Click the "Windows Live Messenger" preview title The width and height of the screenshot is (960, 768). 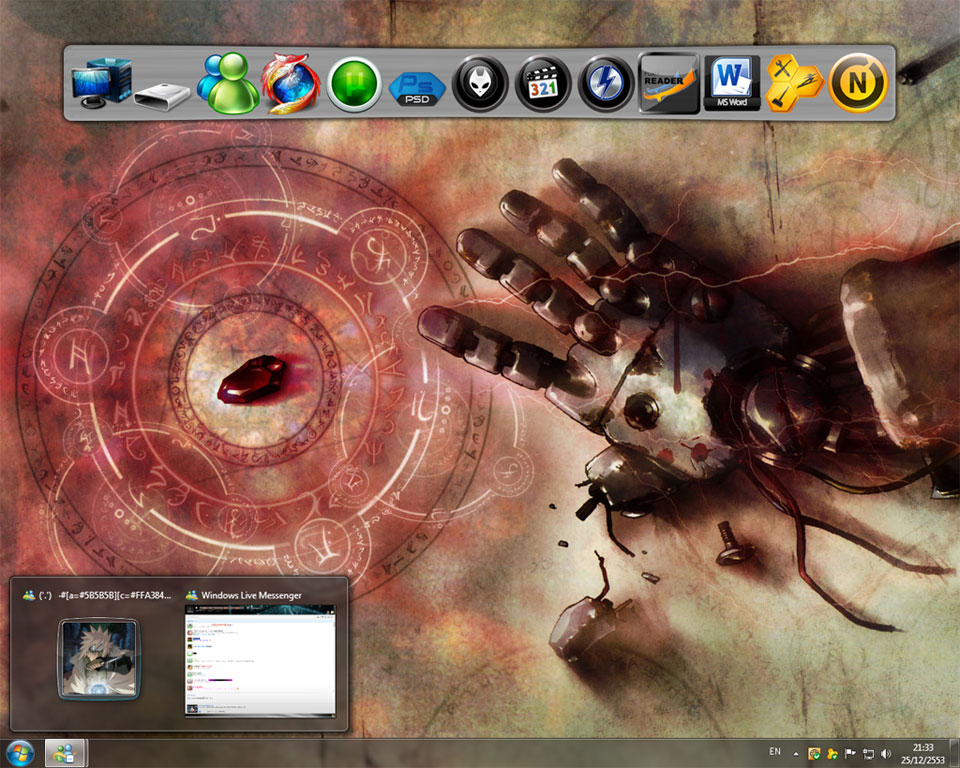point(252,595)
